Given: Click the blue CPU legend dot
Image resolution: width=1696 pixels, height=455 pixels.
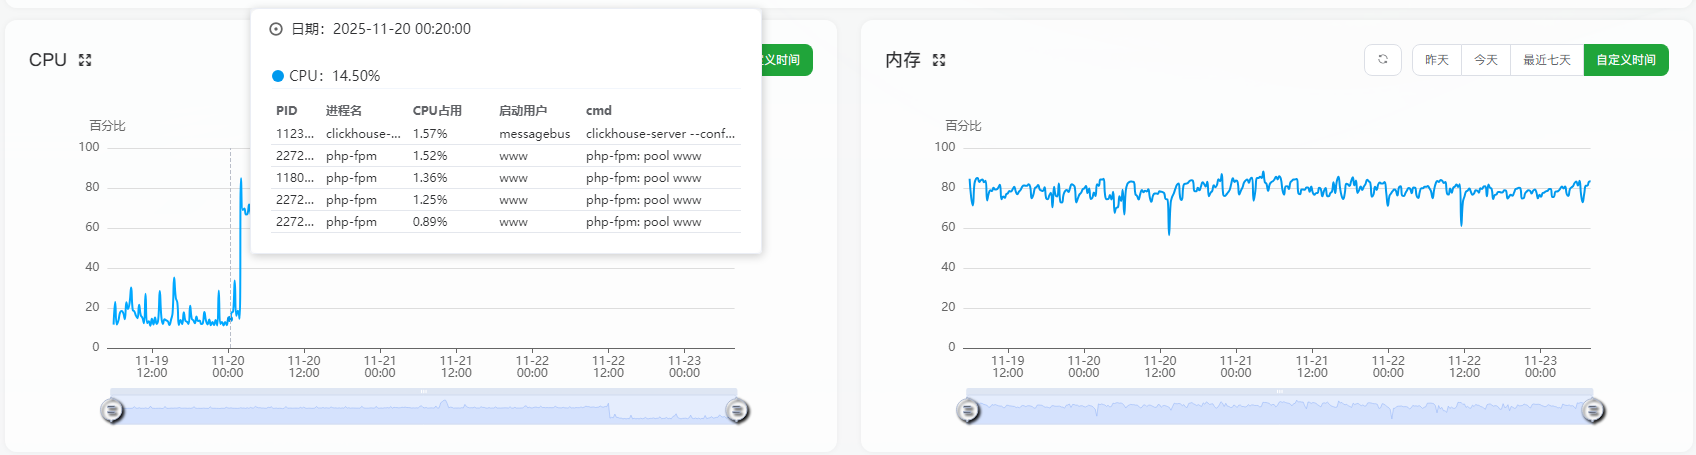Looking at the screenshot, I should pos(278,76).
